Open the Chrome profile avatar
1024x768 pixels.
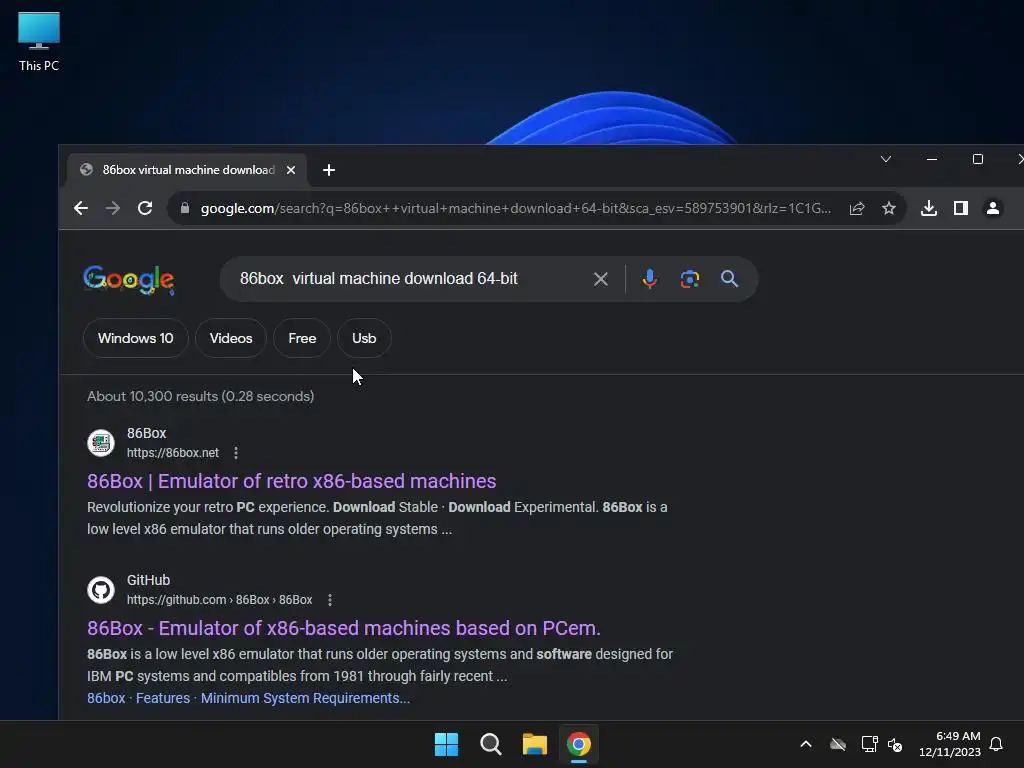(x=993, y=208)
